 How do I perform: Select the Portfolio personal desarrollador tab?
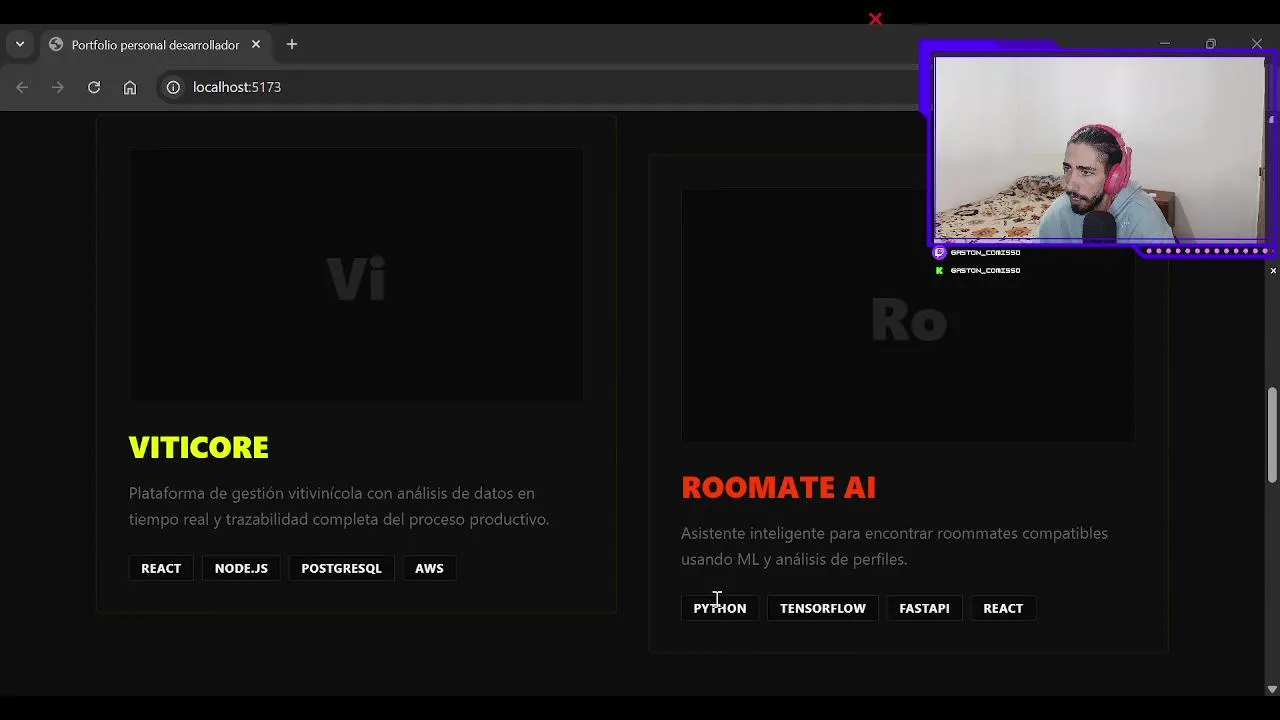click(155, 45)
